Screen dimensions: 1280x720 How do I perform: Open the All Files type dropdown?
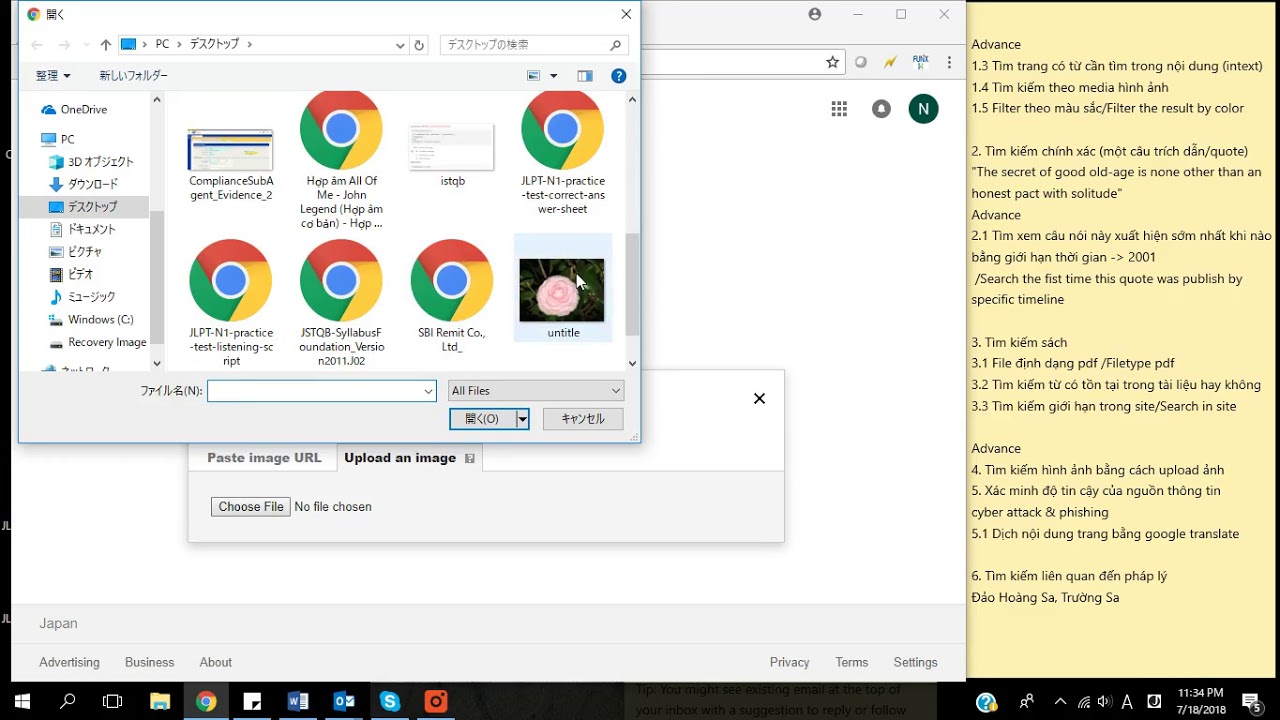pyautogui.click(x=536, y=391)
